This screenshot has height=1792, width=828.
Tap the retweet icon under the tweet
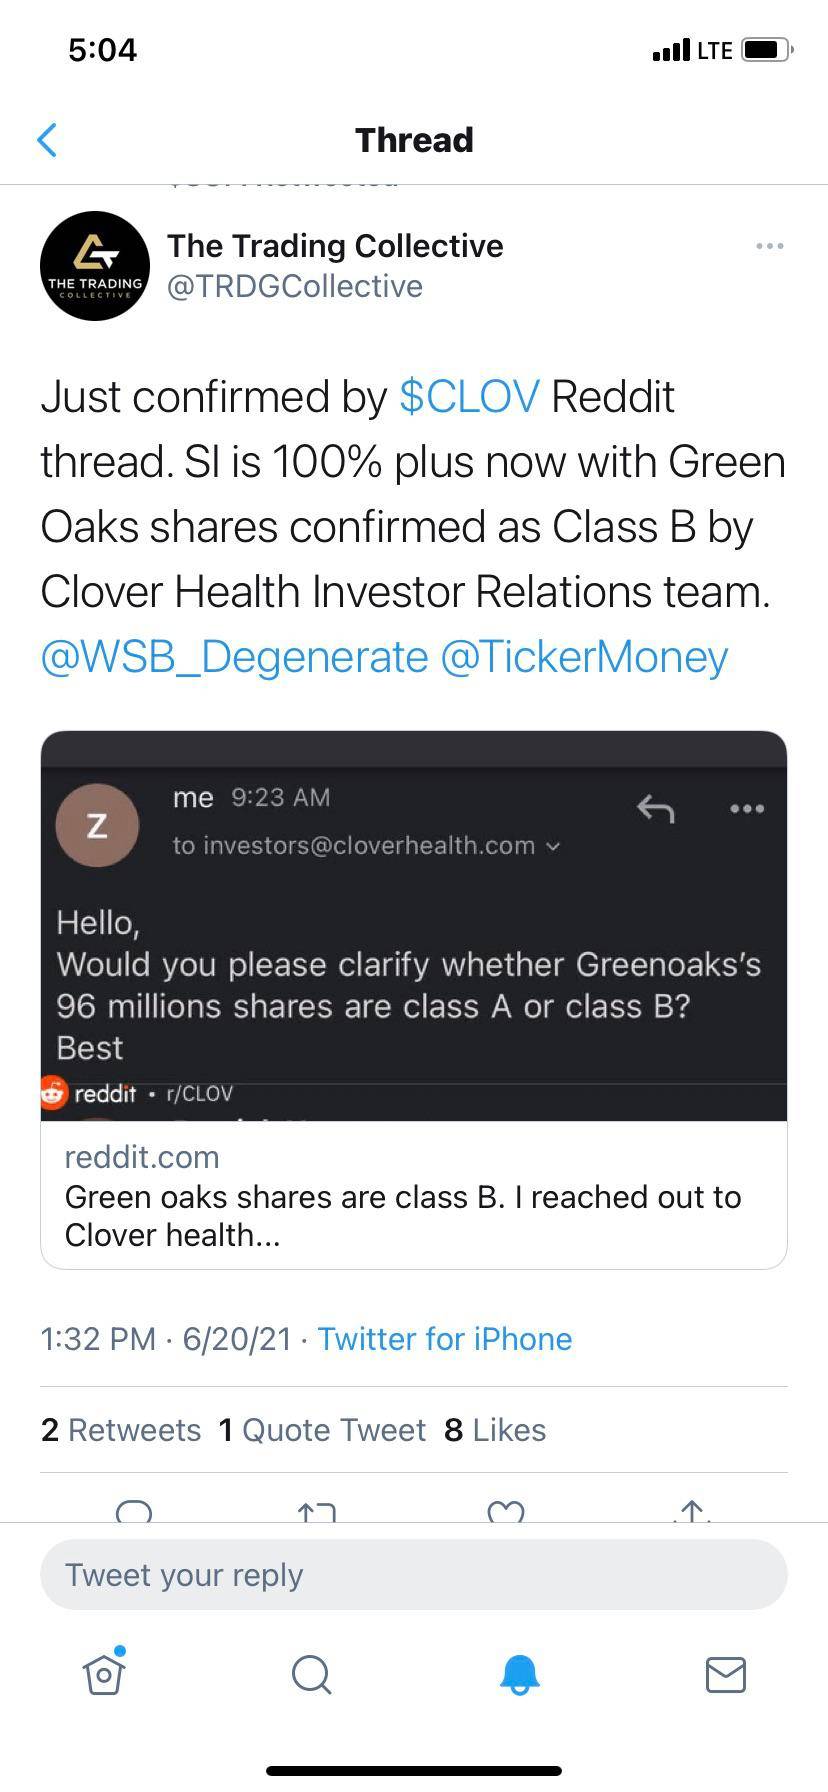[x=317, y=1512]
